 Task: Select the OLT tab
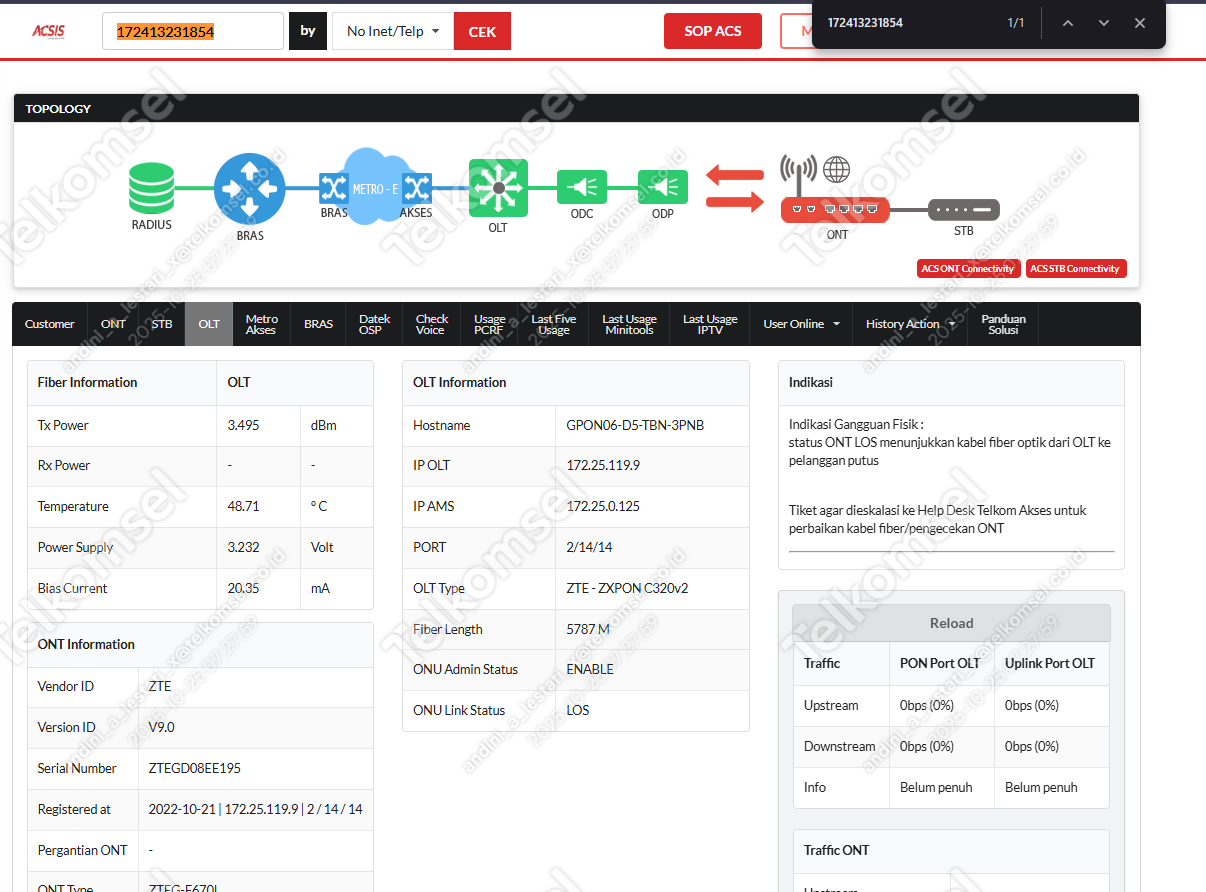209,324
